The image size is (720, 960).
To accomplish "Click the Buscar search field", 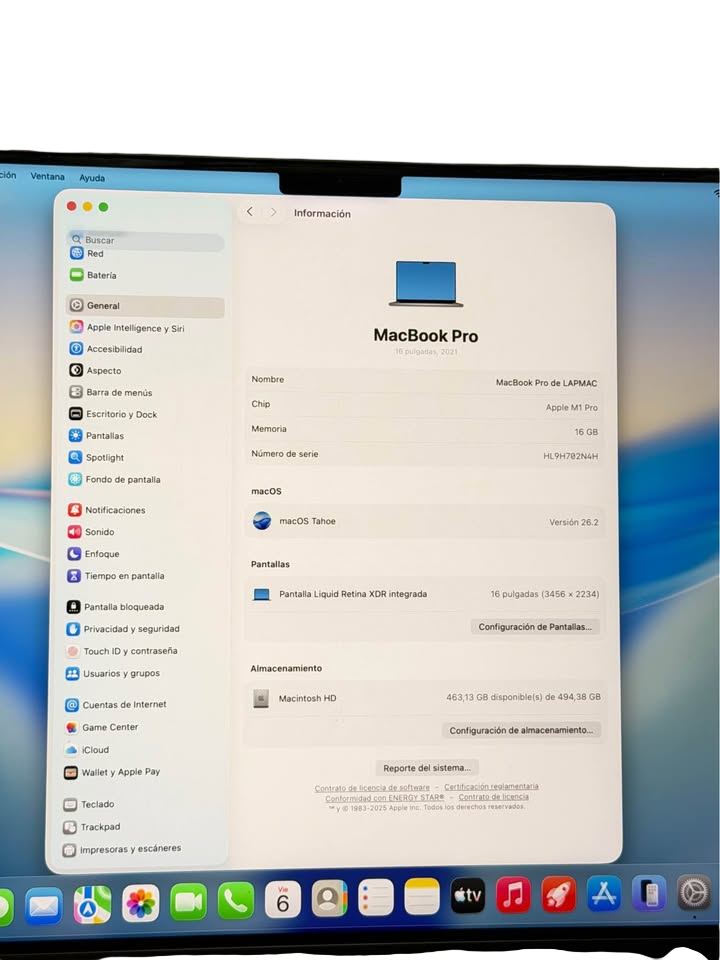I will [x=146, y=240].
